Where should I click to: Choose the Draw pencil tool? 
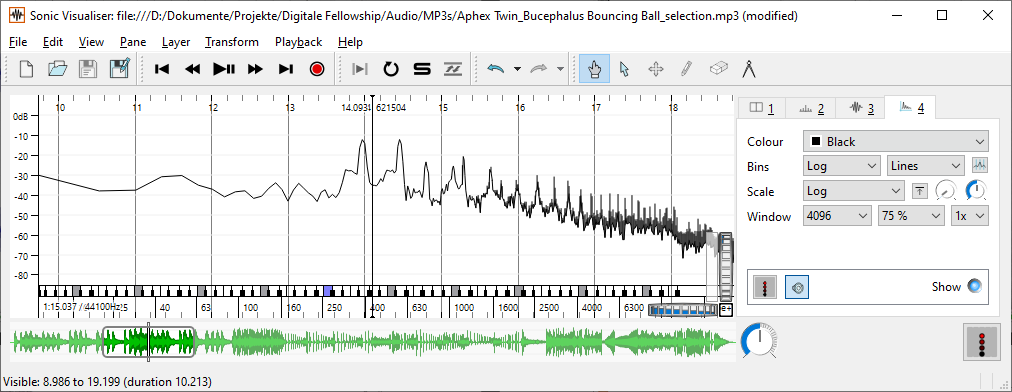tap(687, 69)
